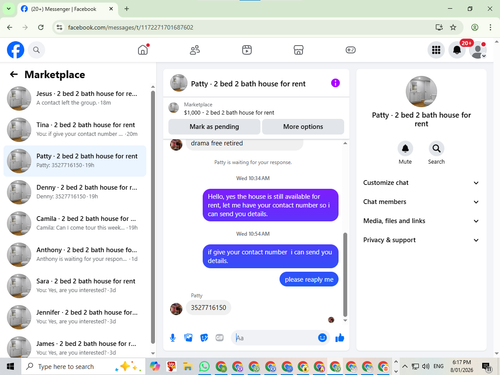Click the 'please reaply me' message
Image resolution: width=500 pixels, height=375 pixels.
(309, 279)
